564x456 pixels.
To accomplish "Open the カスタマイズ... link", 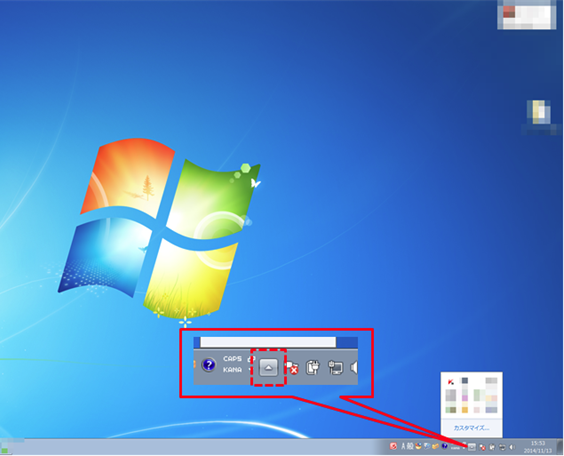I will [471, 428].
